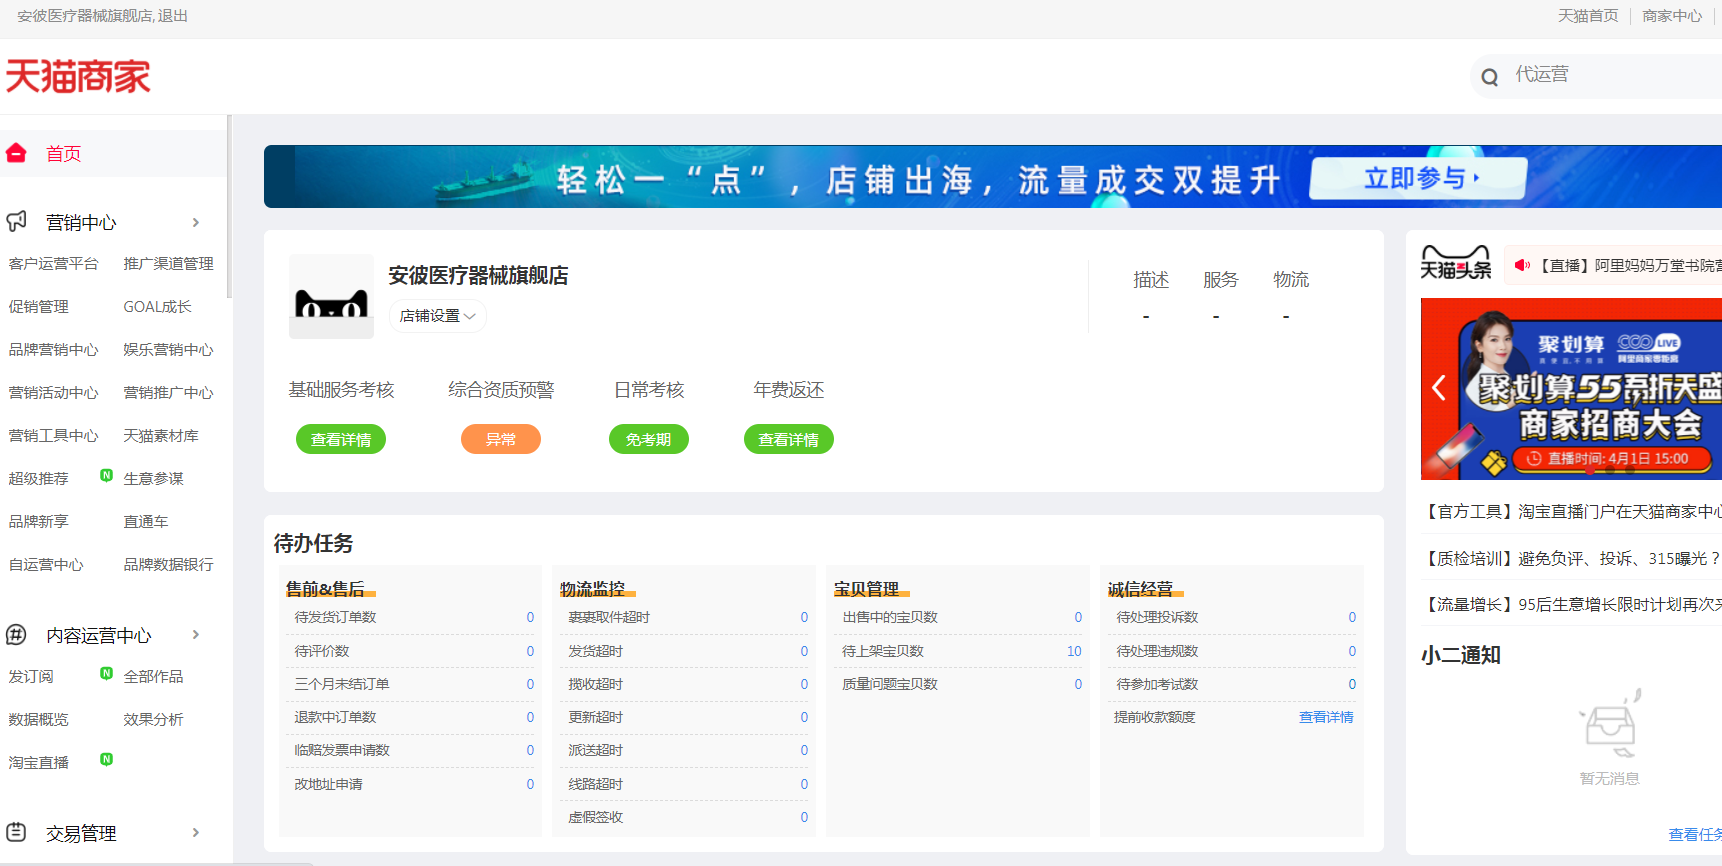Viewport: 1722px width, 866px height.
Task: Expand the 交易管理 section chevron
Action: click(196, 832)
